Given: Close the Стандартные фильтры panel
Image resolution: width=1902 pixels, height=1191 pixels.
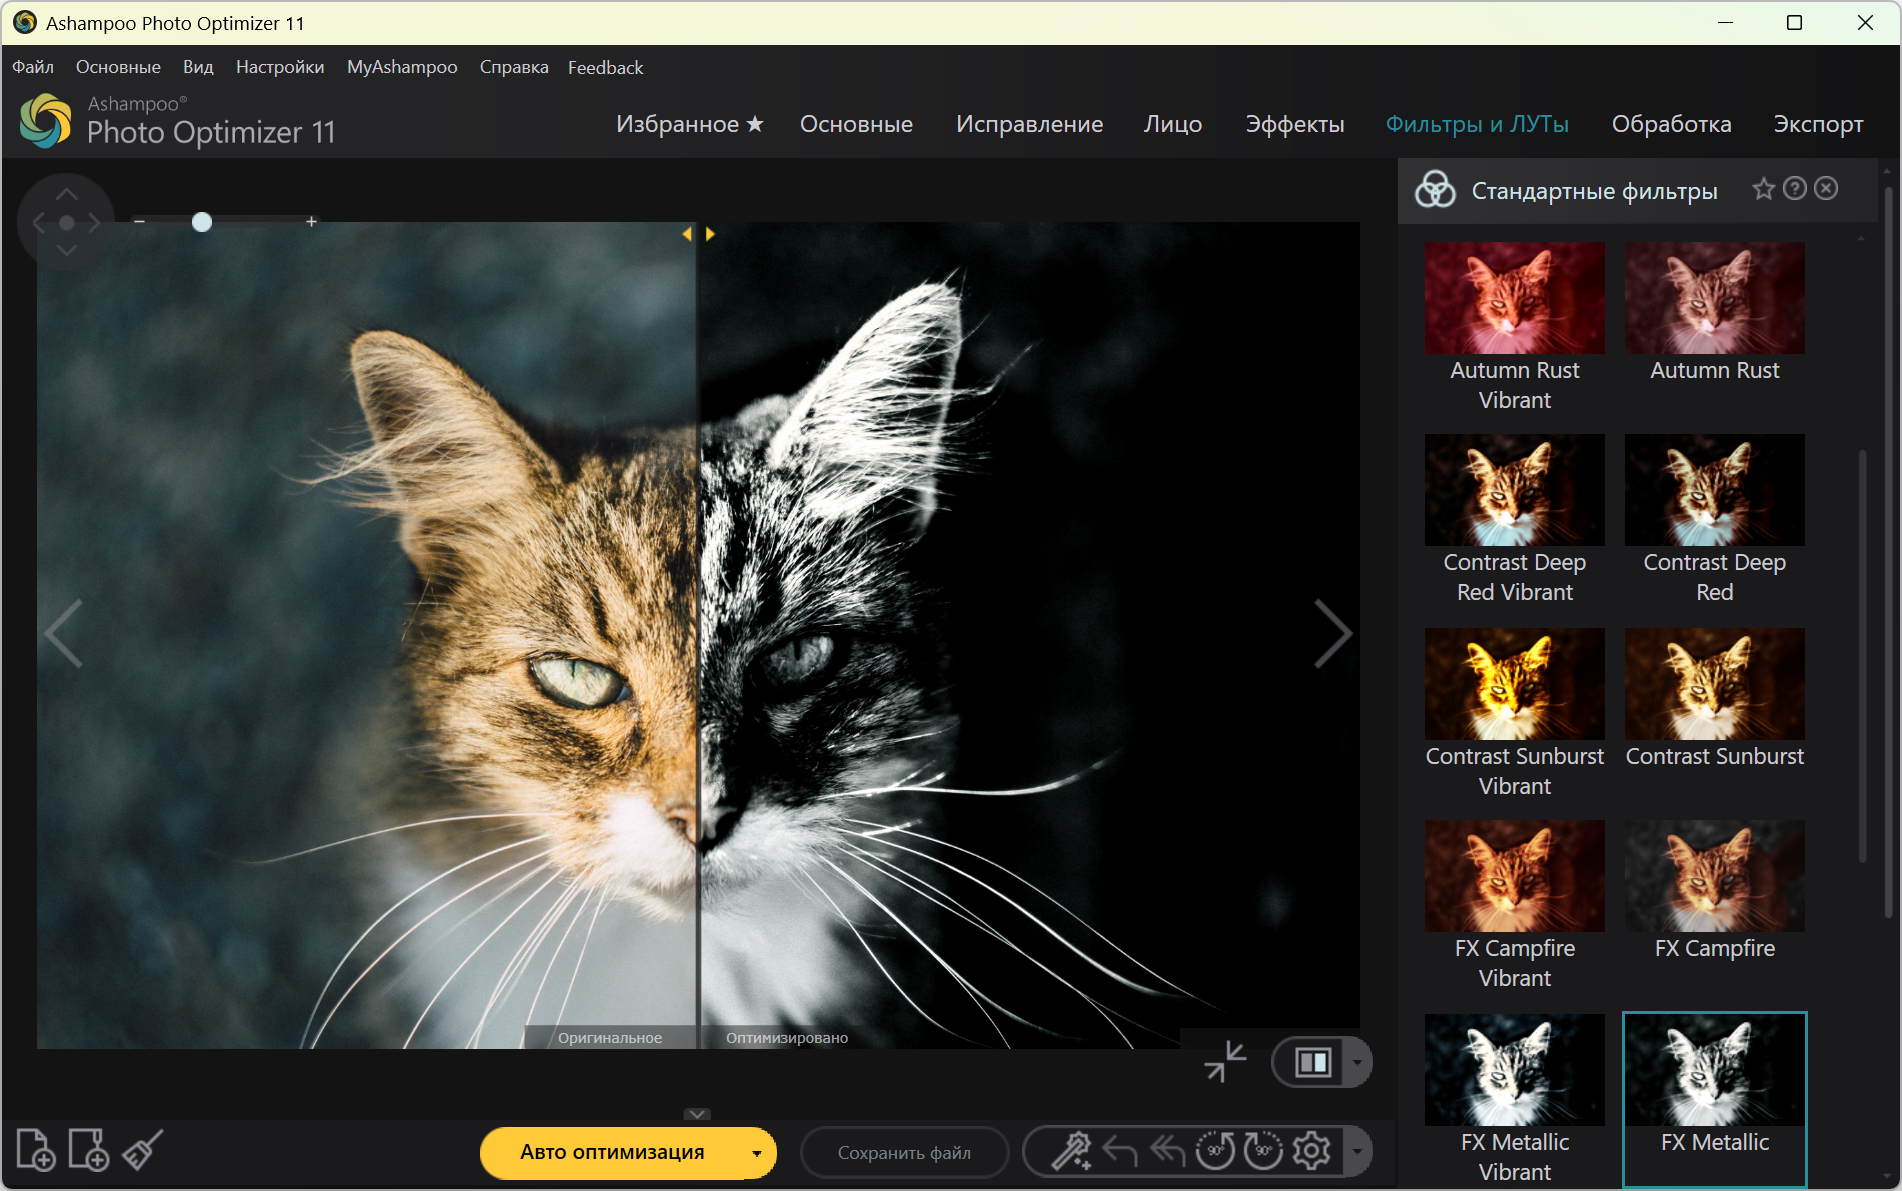Looking at the screenshot, I should [1826, 189].
